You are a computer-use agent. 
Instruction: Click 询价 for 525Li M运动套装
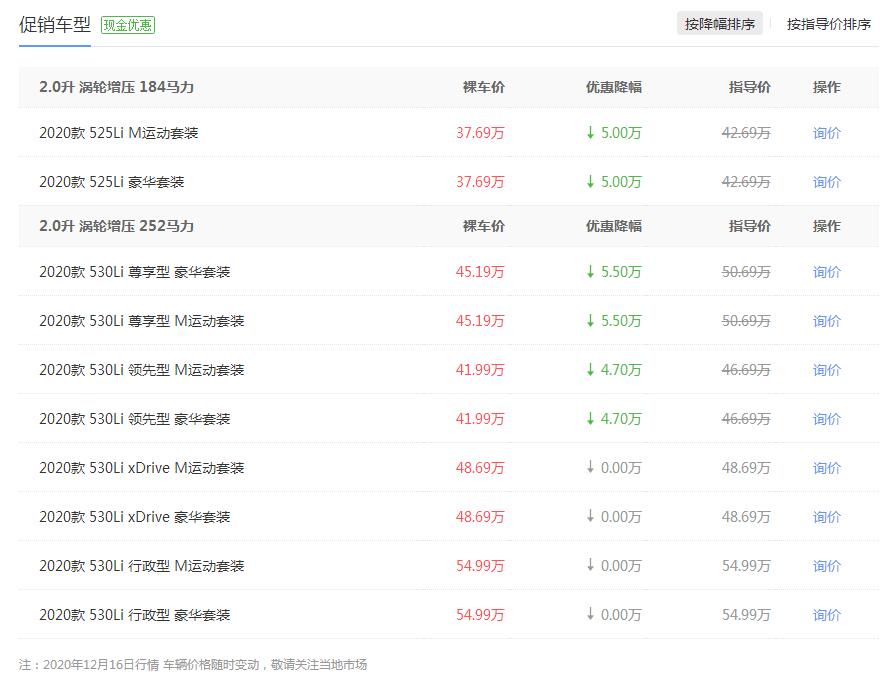(826, 133)
